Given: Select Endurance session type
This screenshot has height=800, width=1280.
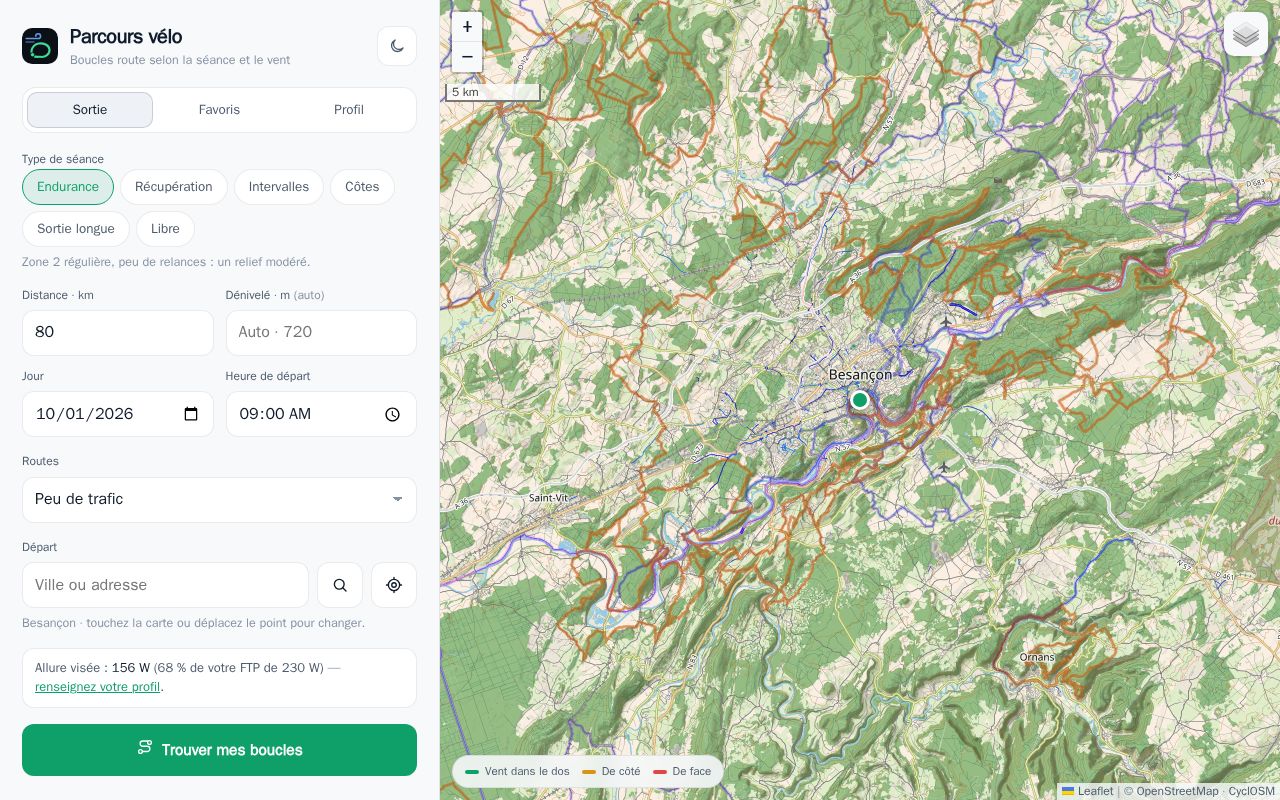Looking at the screenshot, I should pyautogui.click(x=68, y=187).
